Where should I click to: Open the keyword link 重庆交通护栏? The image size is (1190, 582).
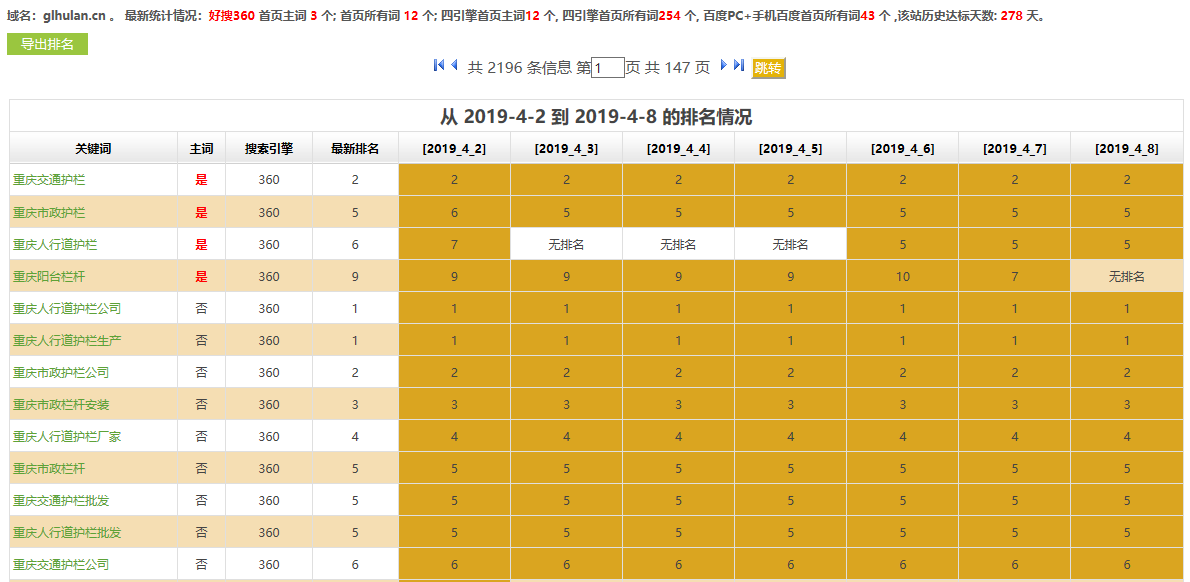[x=50, y=179]
